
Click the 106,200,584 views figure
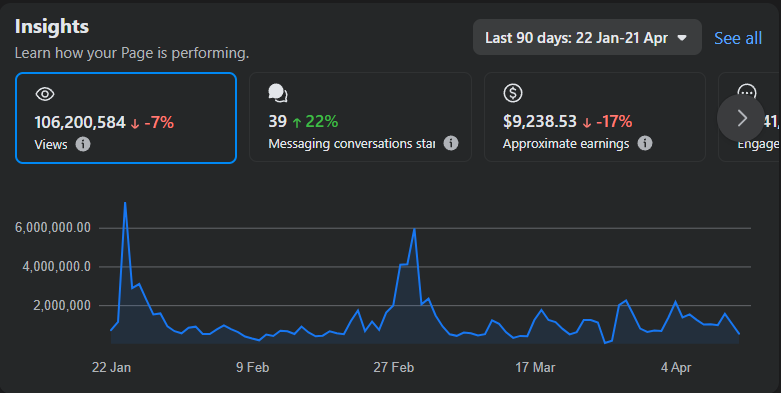click(80, 122)
